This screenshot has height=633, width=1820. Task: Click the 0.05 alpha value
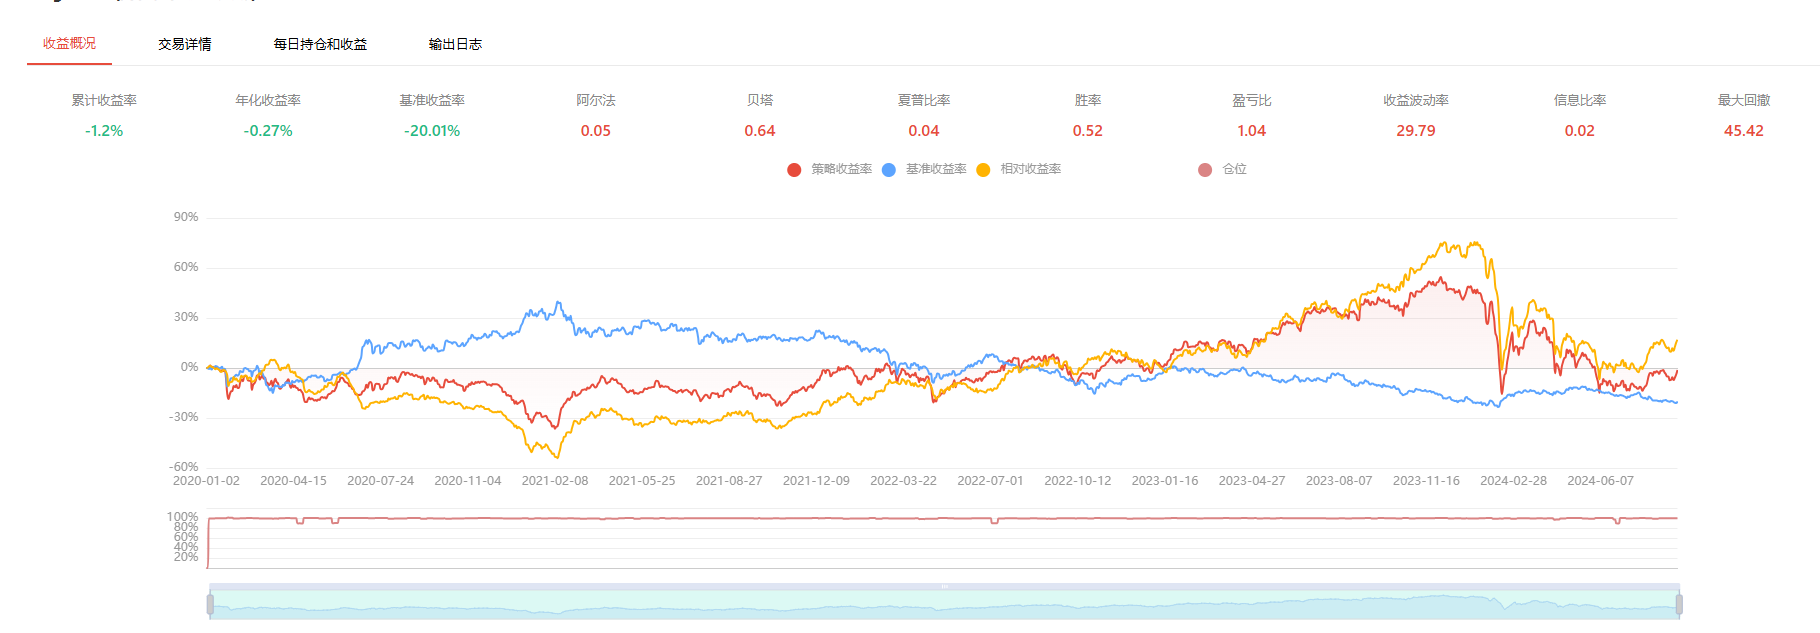point(596,131)
